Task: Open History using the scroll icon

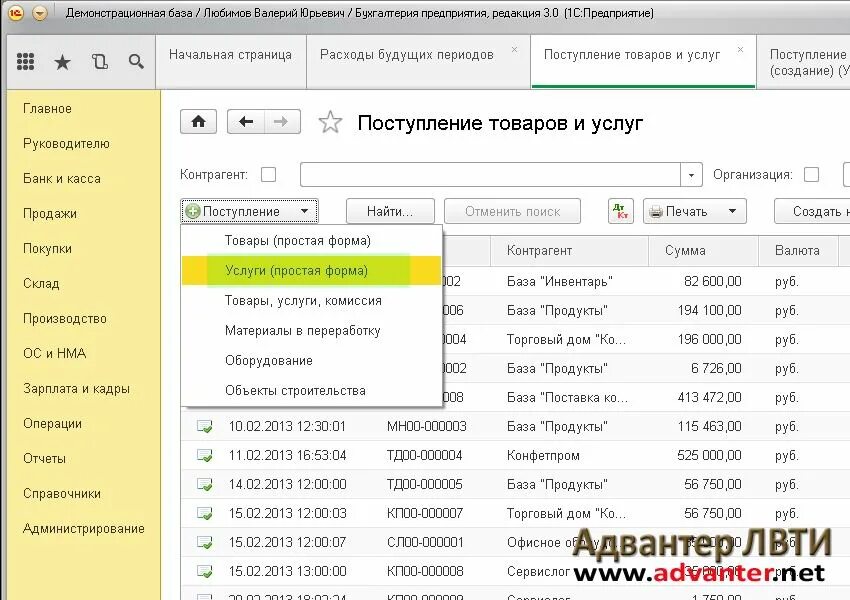Action: (x=100, y=60)
